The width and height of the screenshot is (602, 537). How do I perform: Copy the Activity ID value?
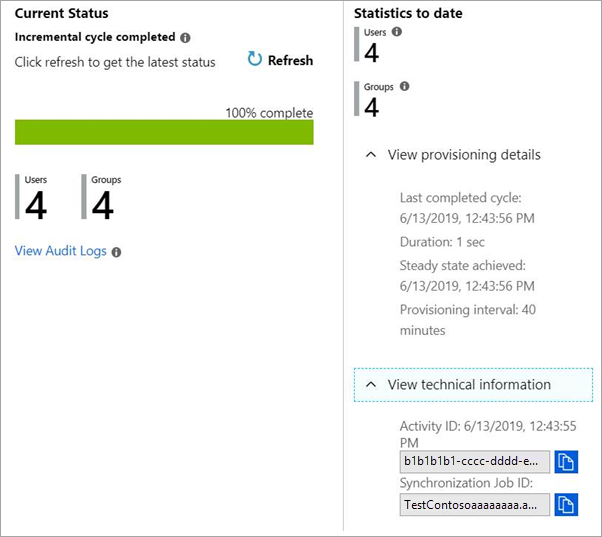tap(566, 461)
